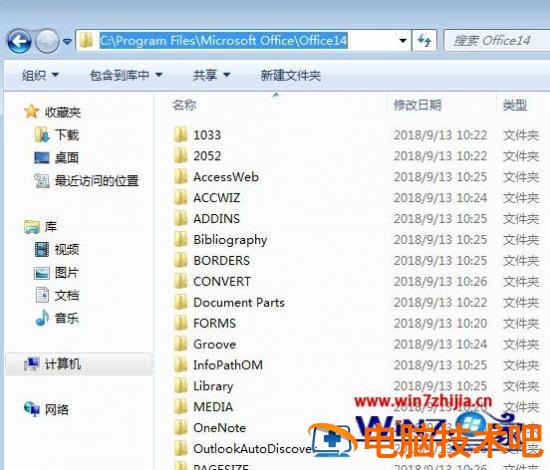Screen dimensions: 550x470
Task: Open the recent pages dropdown arrow
Action: (67, 42)
